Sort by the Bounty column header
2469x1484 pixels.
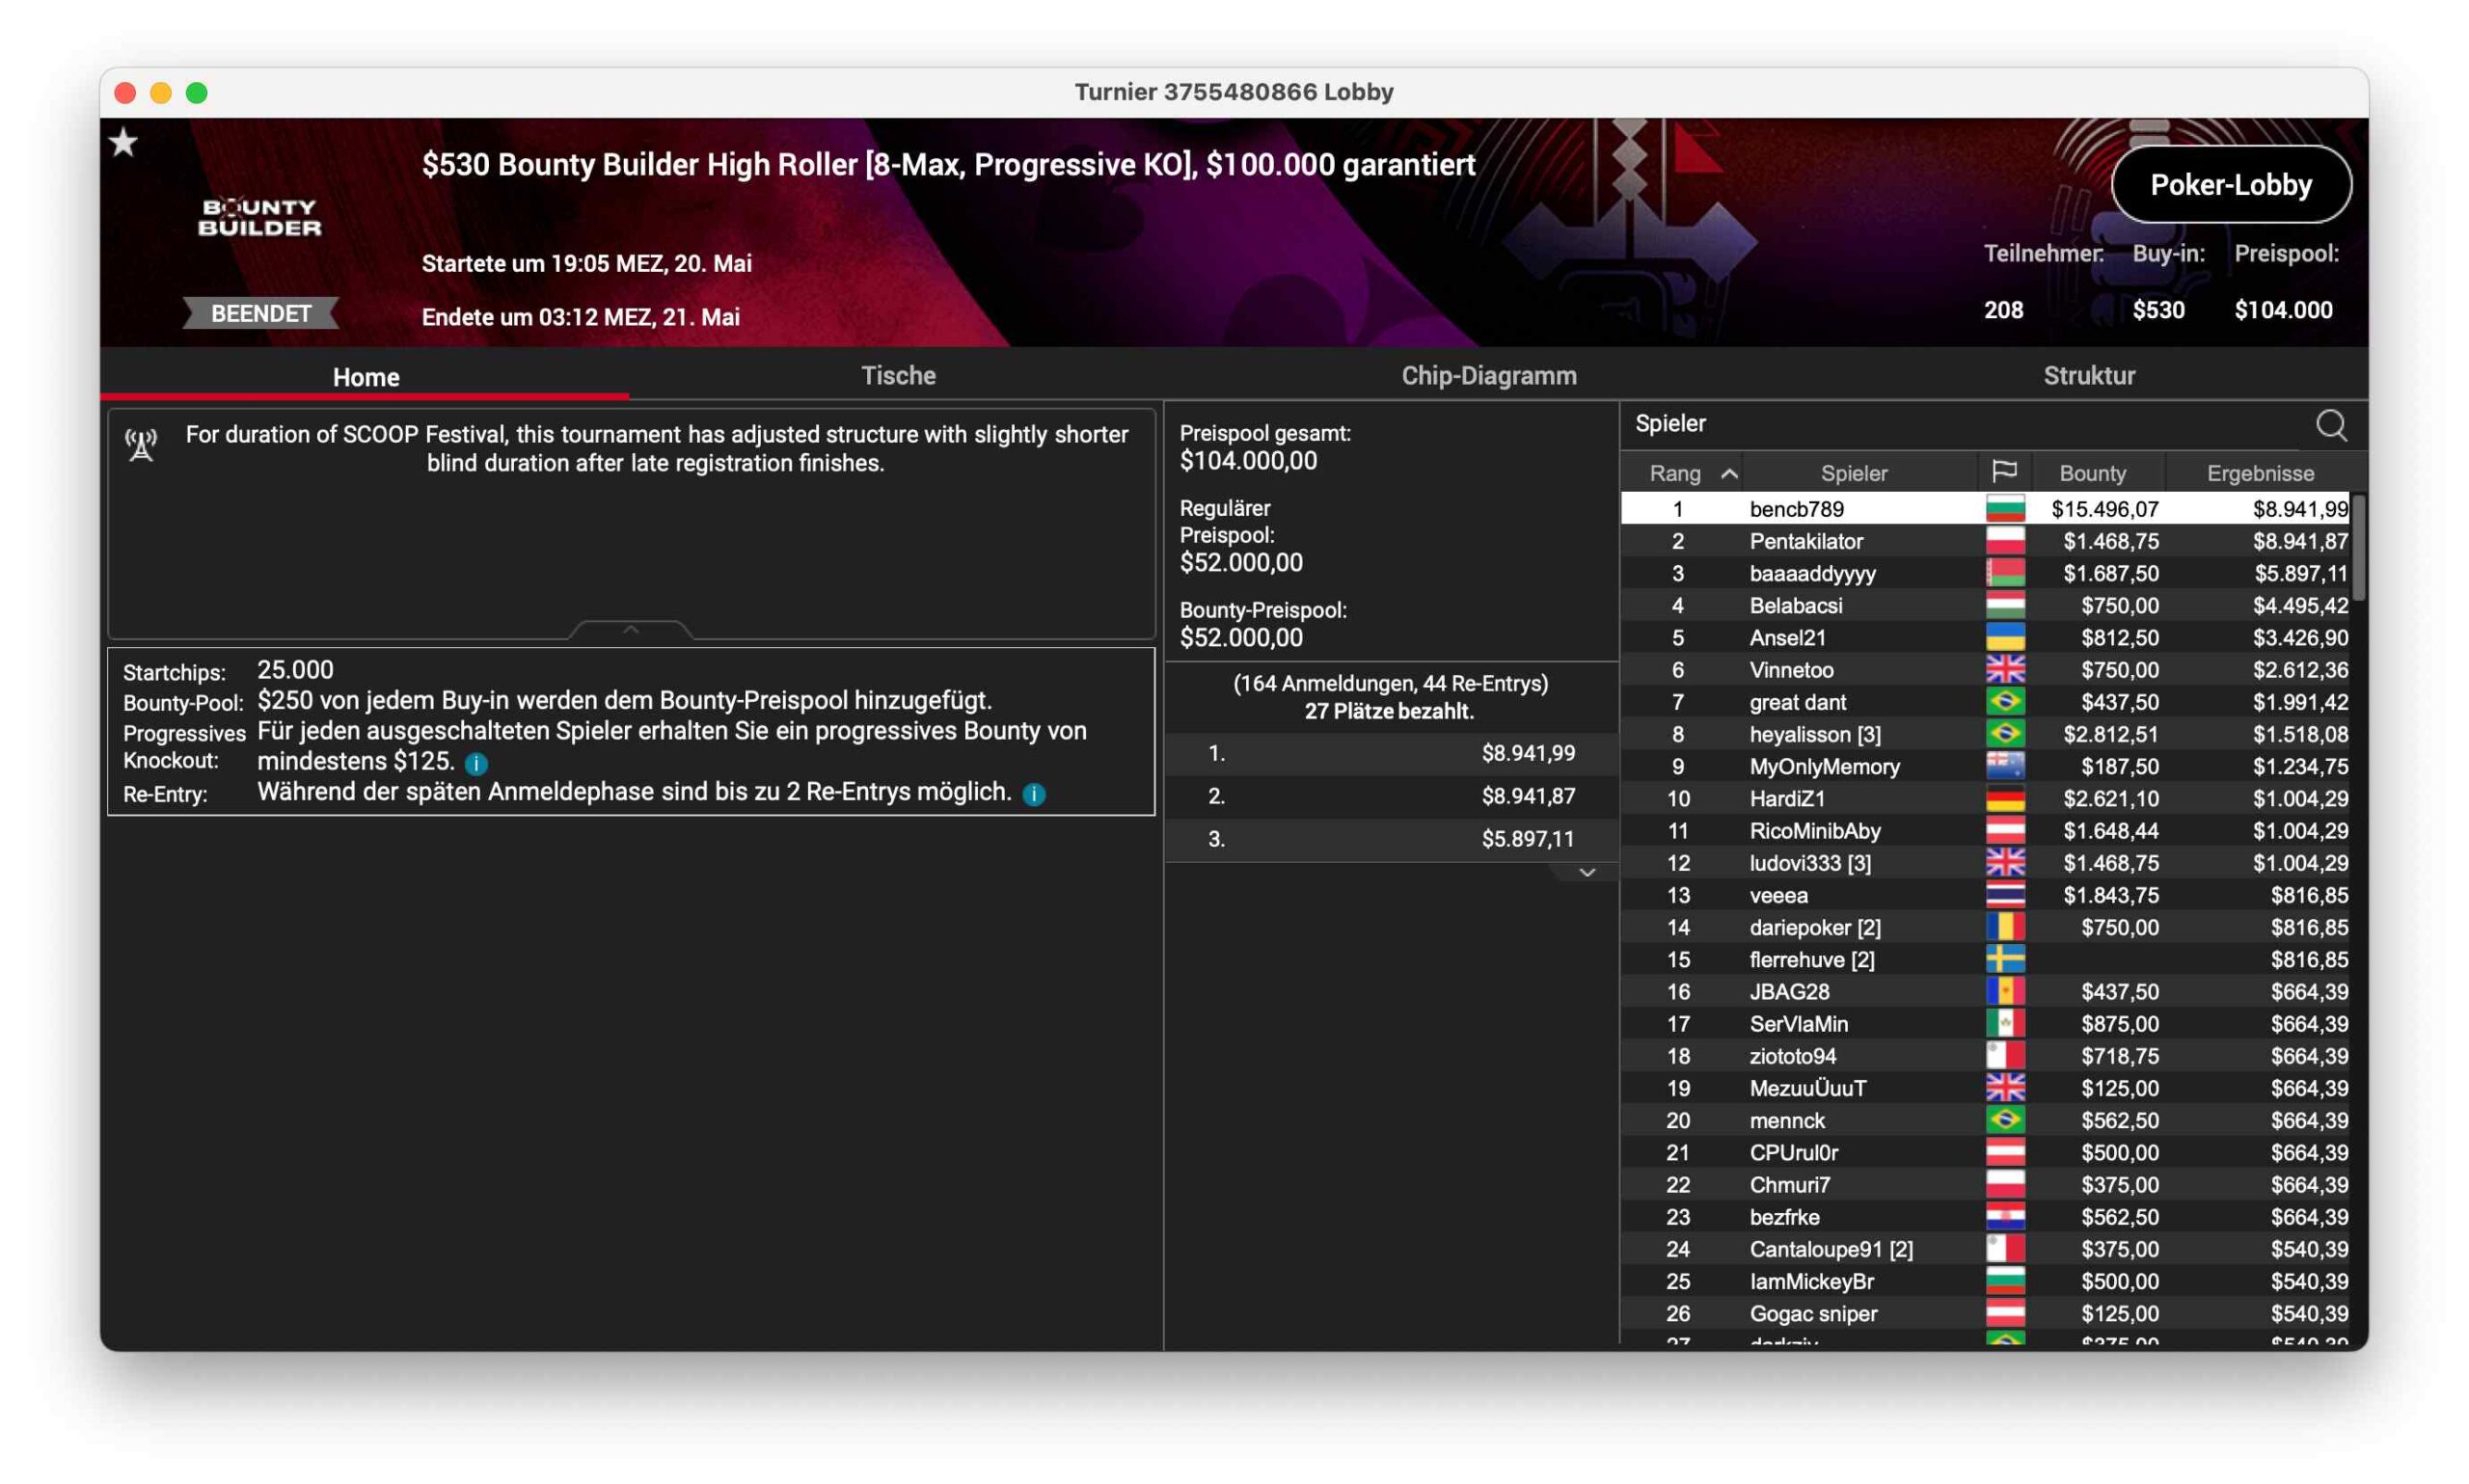click(x=2092, y=473)
